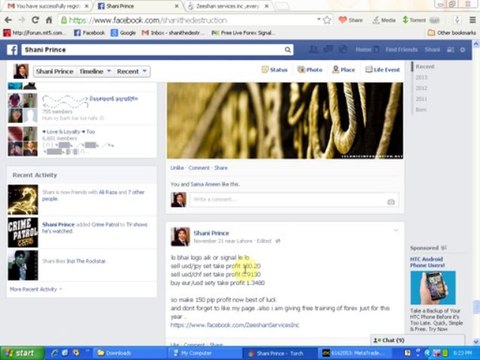Close the Shani Prince browser tab
Viewport: 480px width, 360px height.
click(x=177, y=6)
